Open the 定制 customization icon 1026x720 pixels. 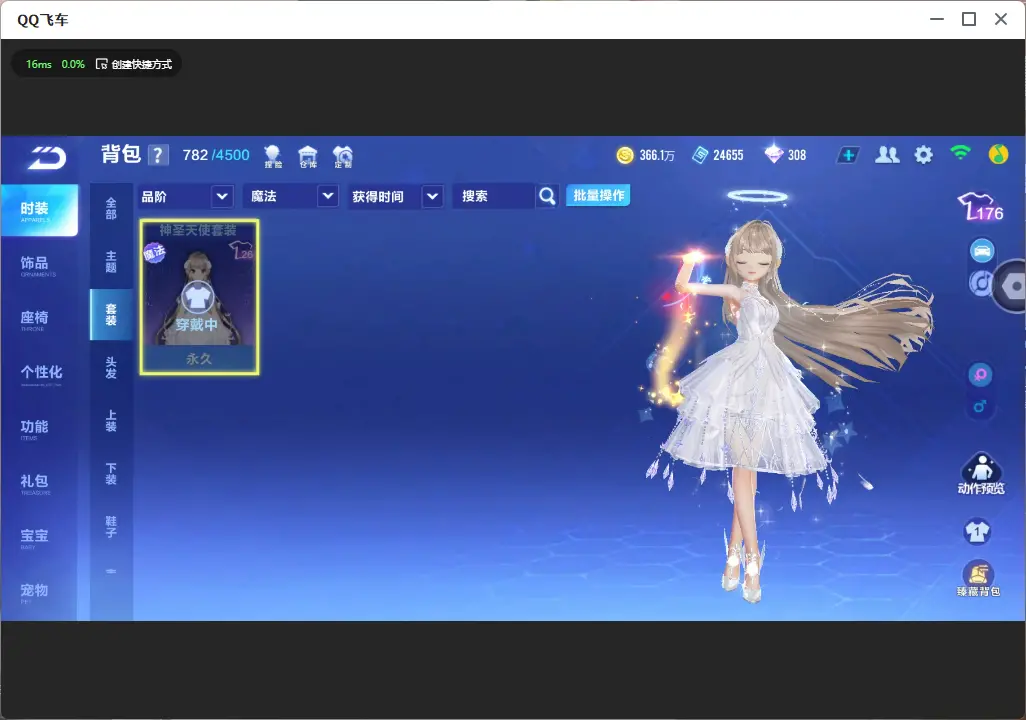343,156
